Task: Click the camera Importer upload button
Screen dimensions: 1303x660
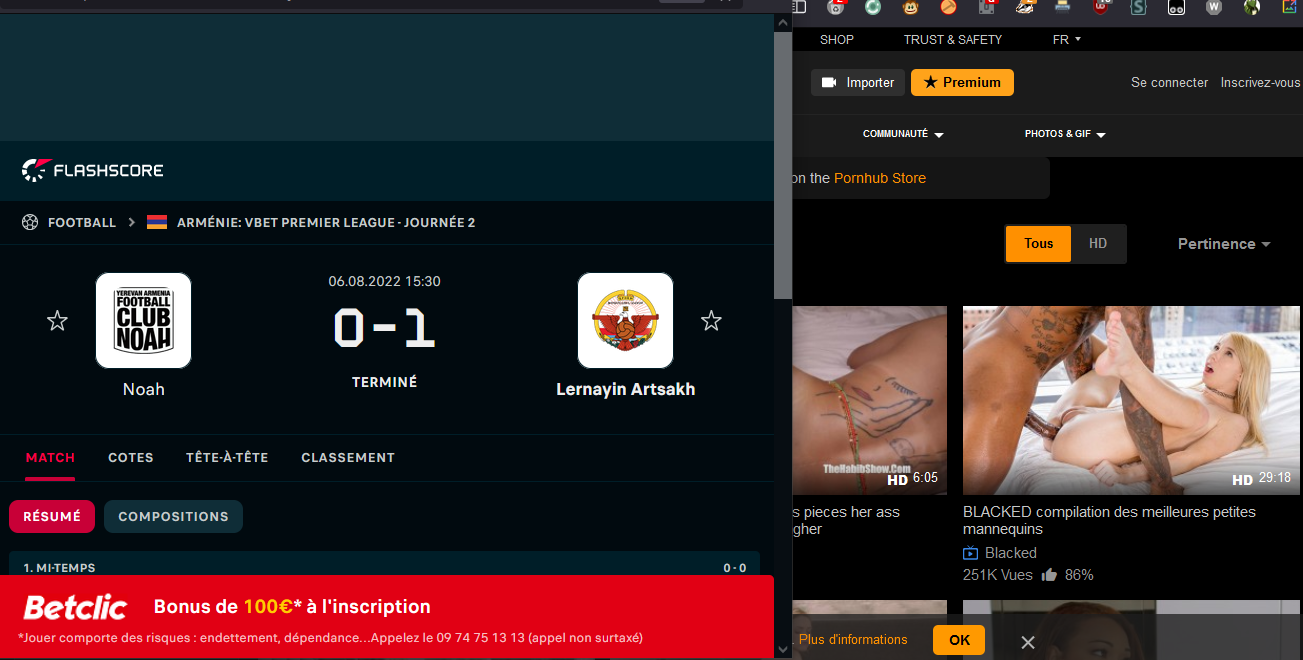Action: tap(858, 83)
